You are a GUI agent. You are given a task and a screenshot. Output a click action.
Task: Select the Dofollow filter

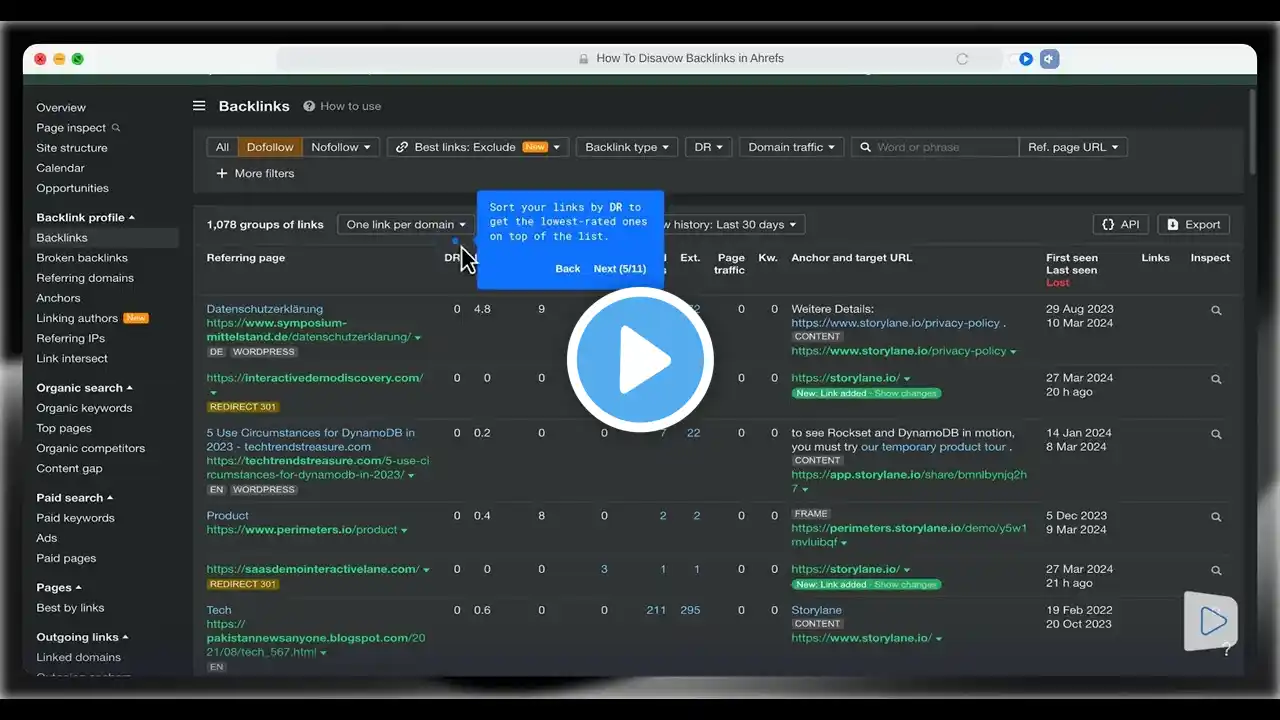[x=270, y=147]
